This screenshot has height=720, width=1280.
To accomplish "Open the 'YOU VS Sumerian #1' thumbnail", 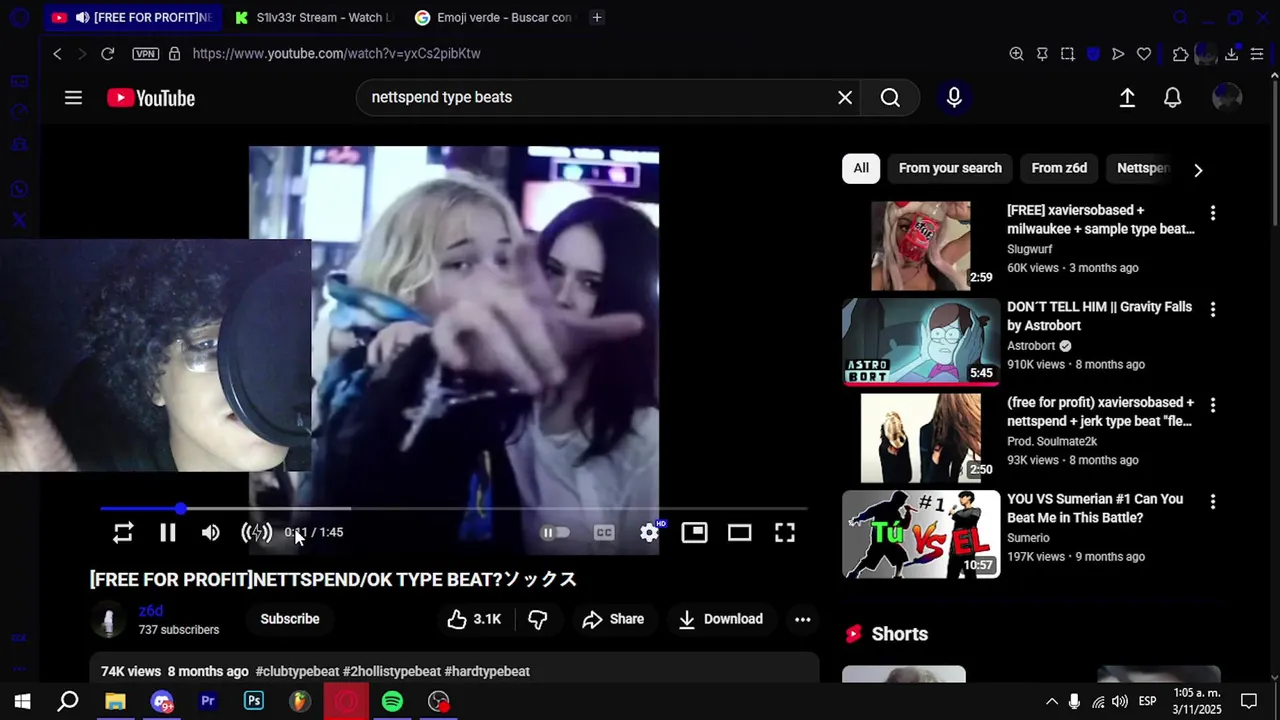I will point(921,534).
